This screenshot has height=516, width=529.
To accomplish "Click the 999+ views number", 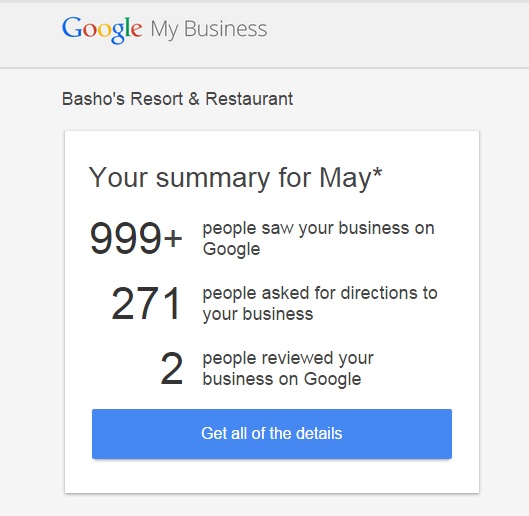I will point(136,238).
